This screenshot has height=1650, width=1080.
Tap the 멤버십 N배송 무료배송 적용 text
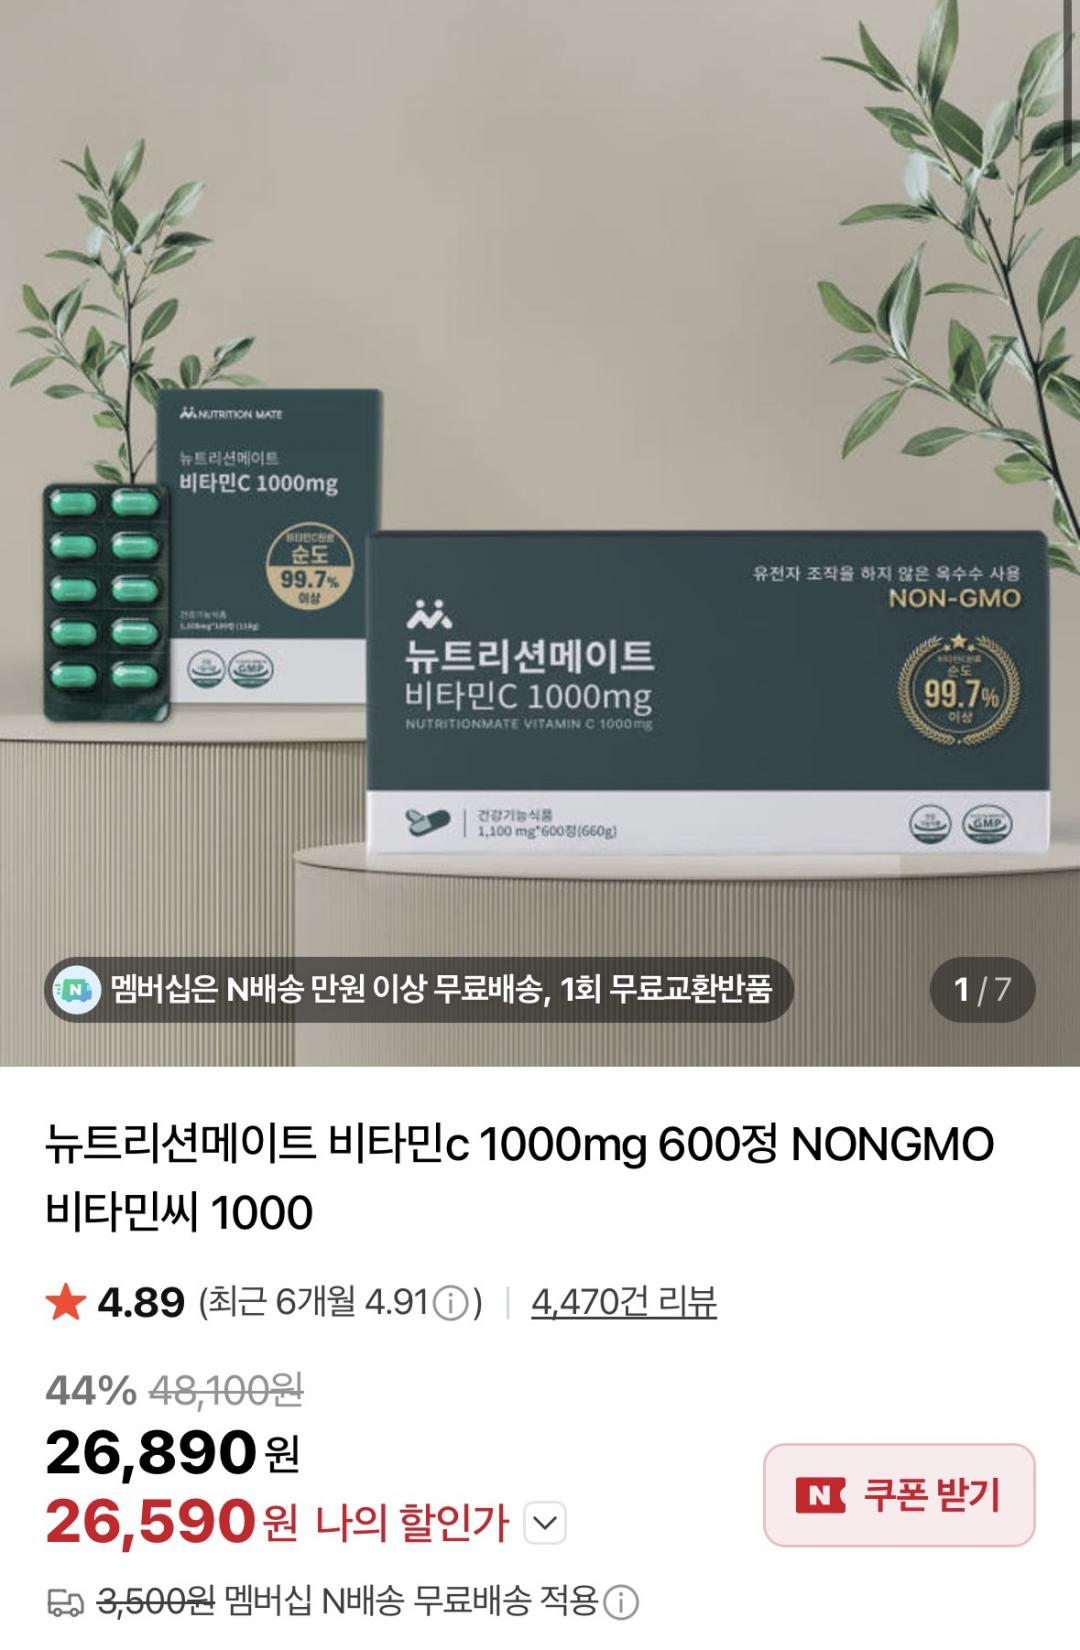click(411, 1603)
